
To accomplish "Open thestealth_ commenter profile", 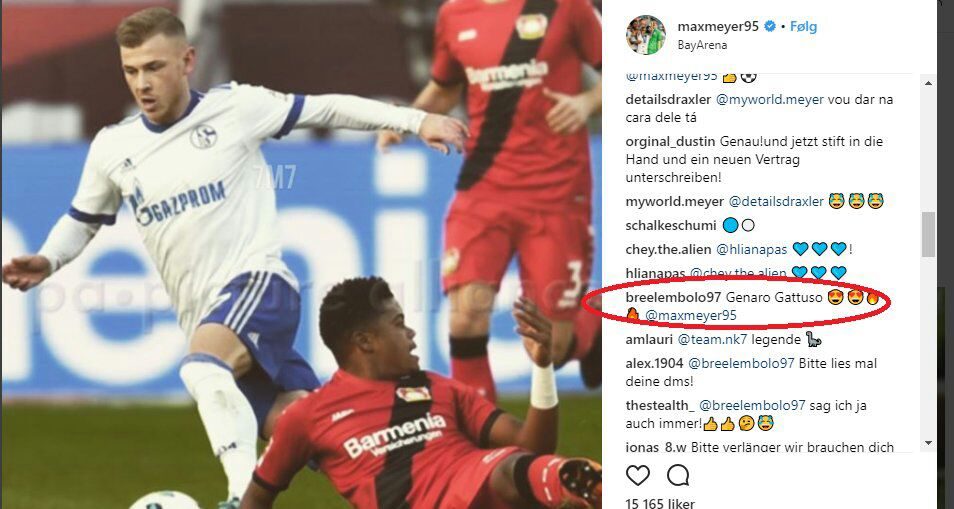I will point(660,406).
